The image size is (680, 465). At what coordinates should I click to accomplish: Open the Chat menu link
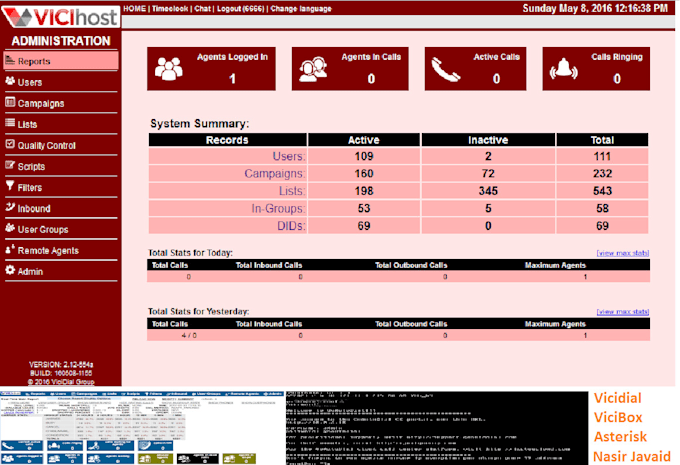pyautogui.click(x=202, y=8)
